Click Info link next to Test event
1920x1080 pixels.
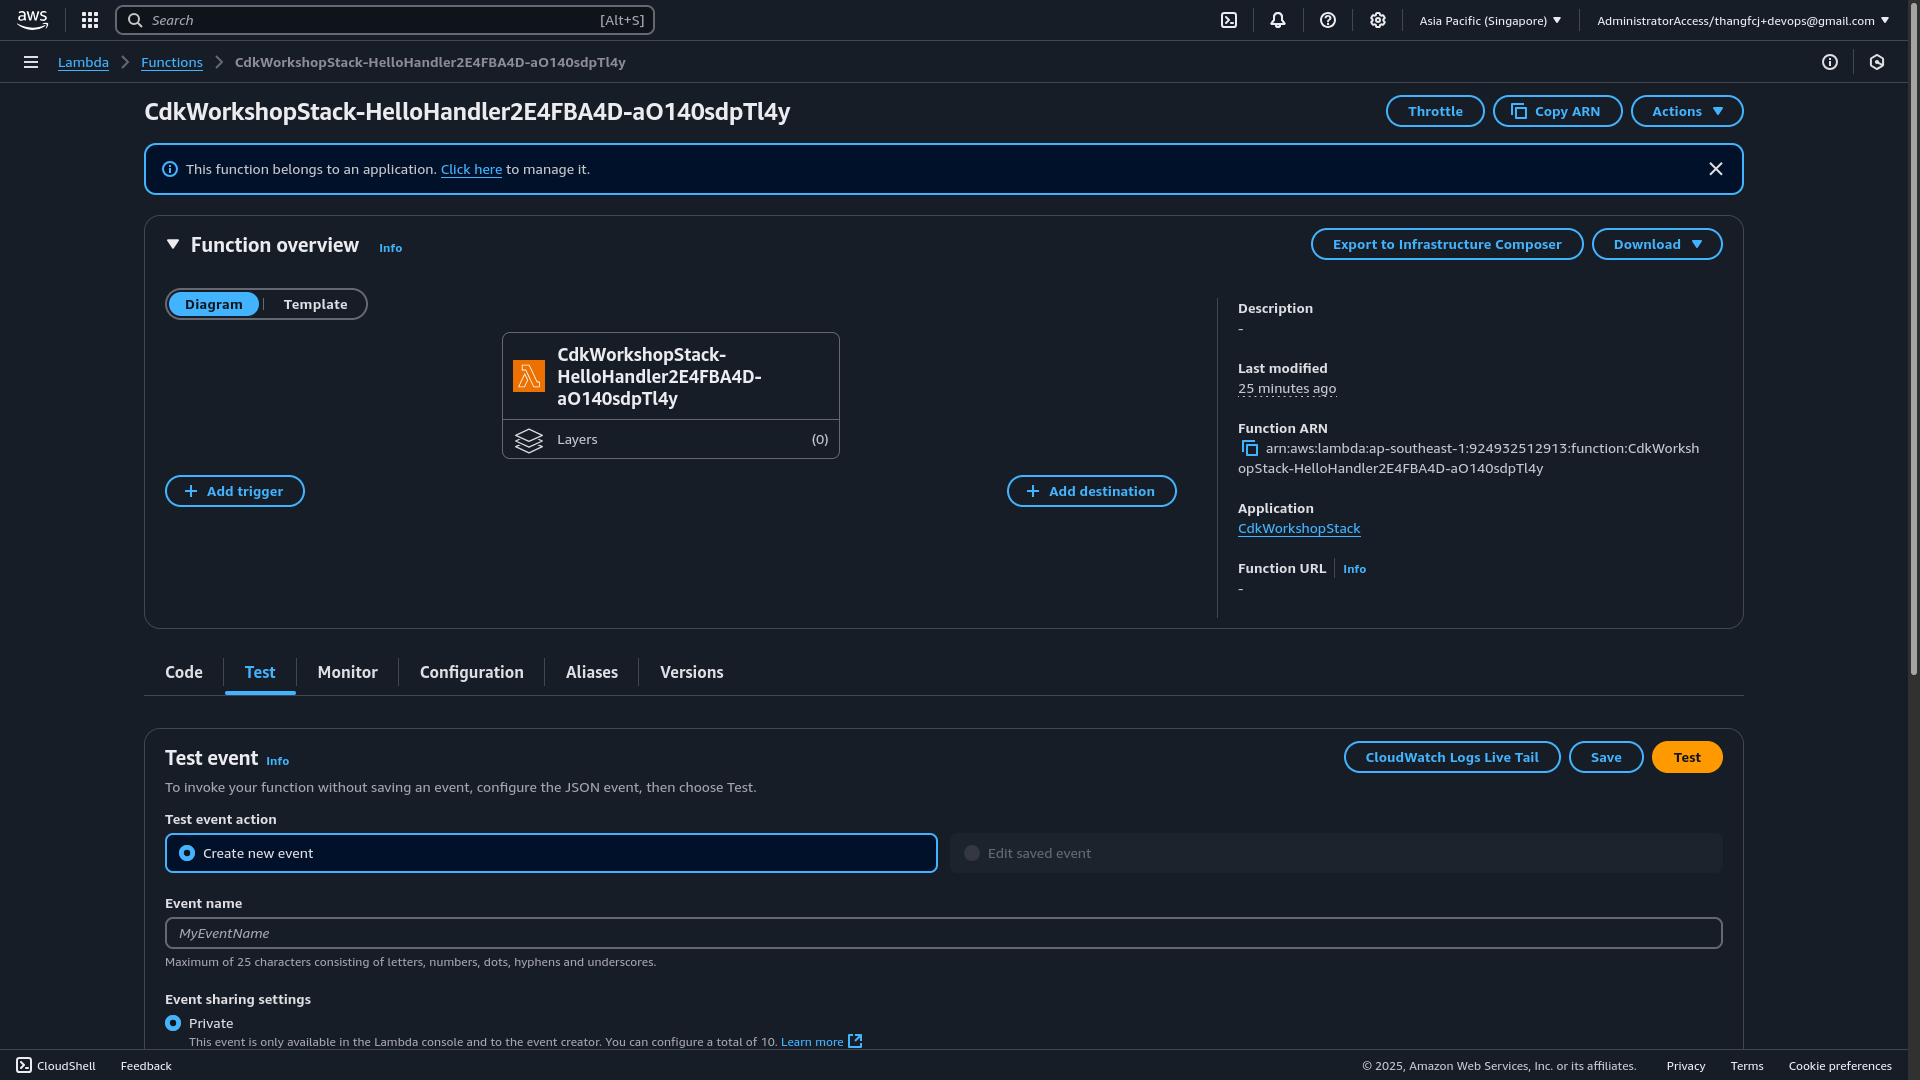278,761
